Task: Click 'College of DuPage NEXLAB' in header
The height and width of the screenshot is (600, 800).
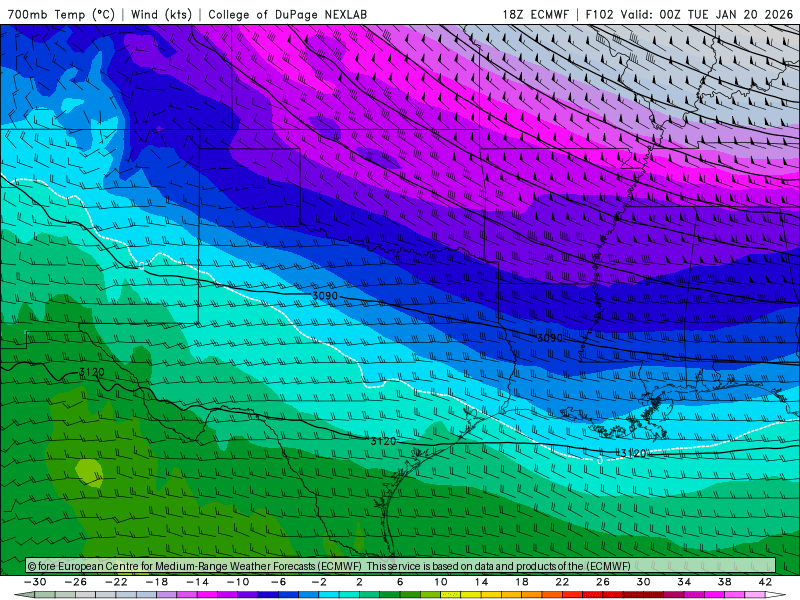Action: (x=287, y=14)
